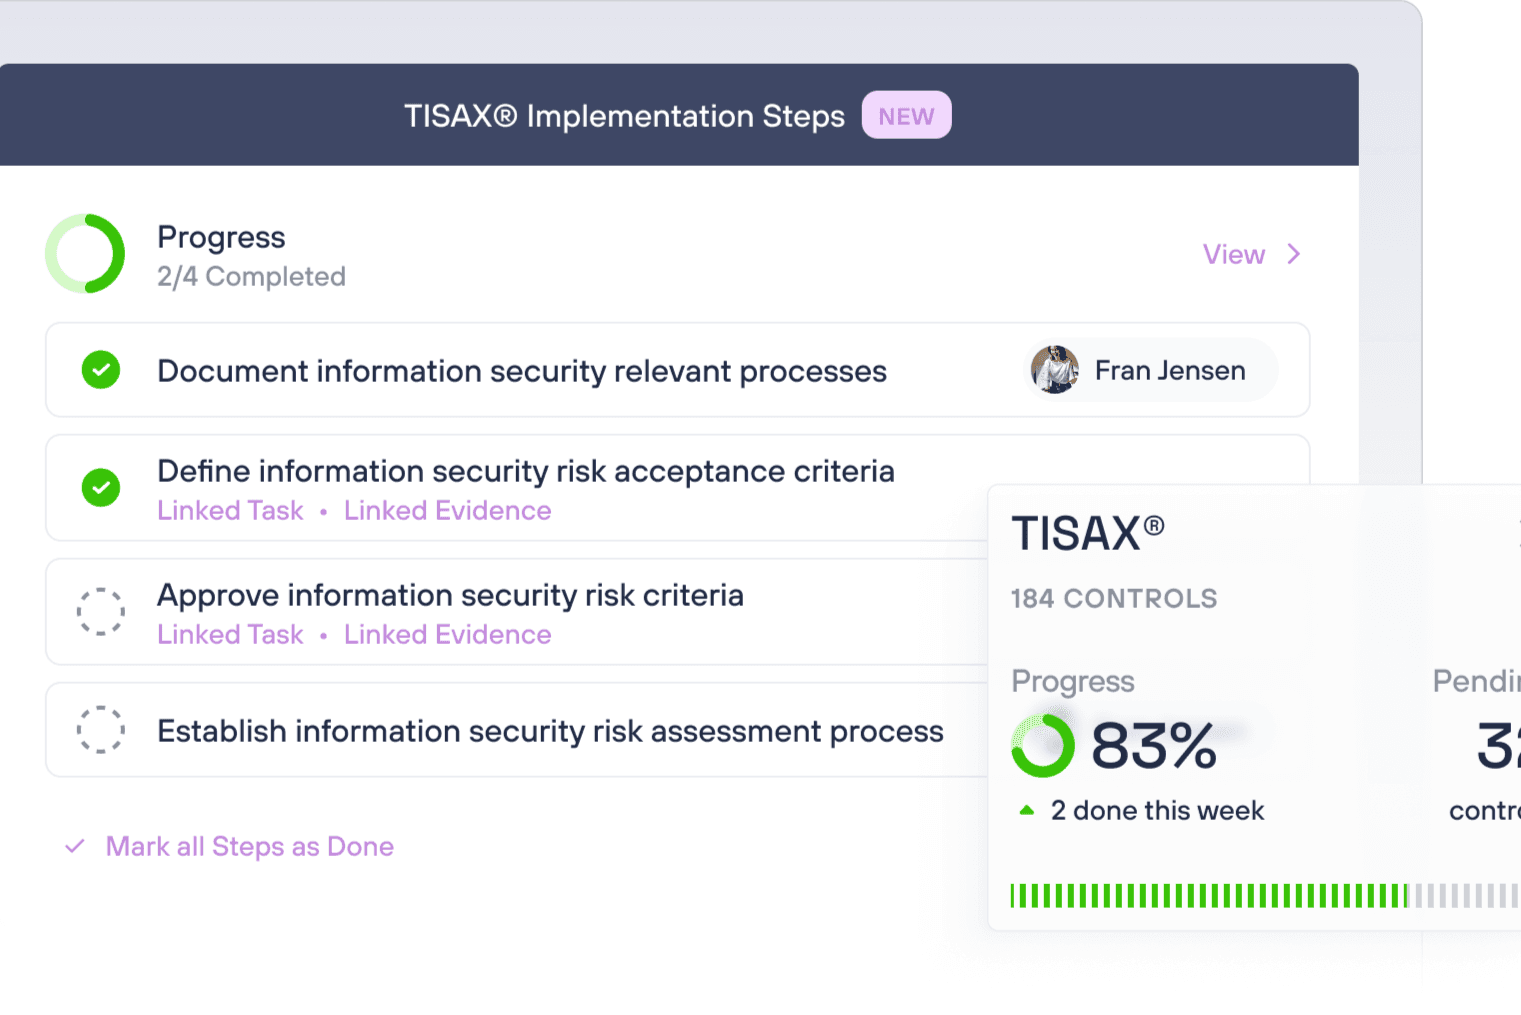This screenshot has width=1521, height=1015.
Task: Open Linked Evidence under Approve risk criteria
Action: coord(448,635)
